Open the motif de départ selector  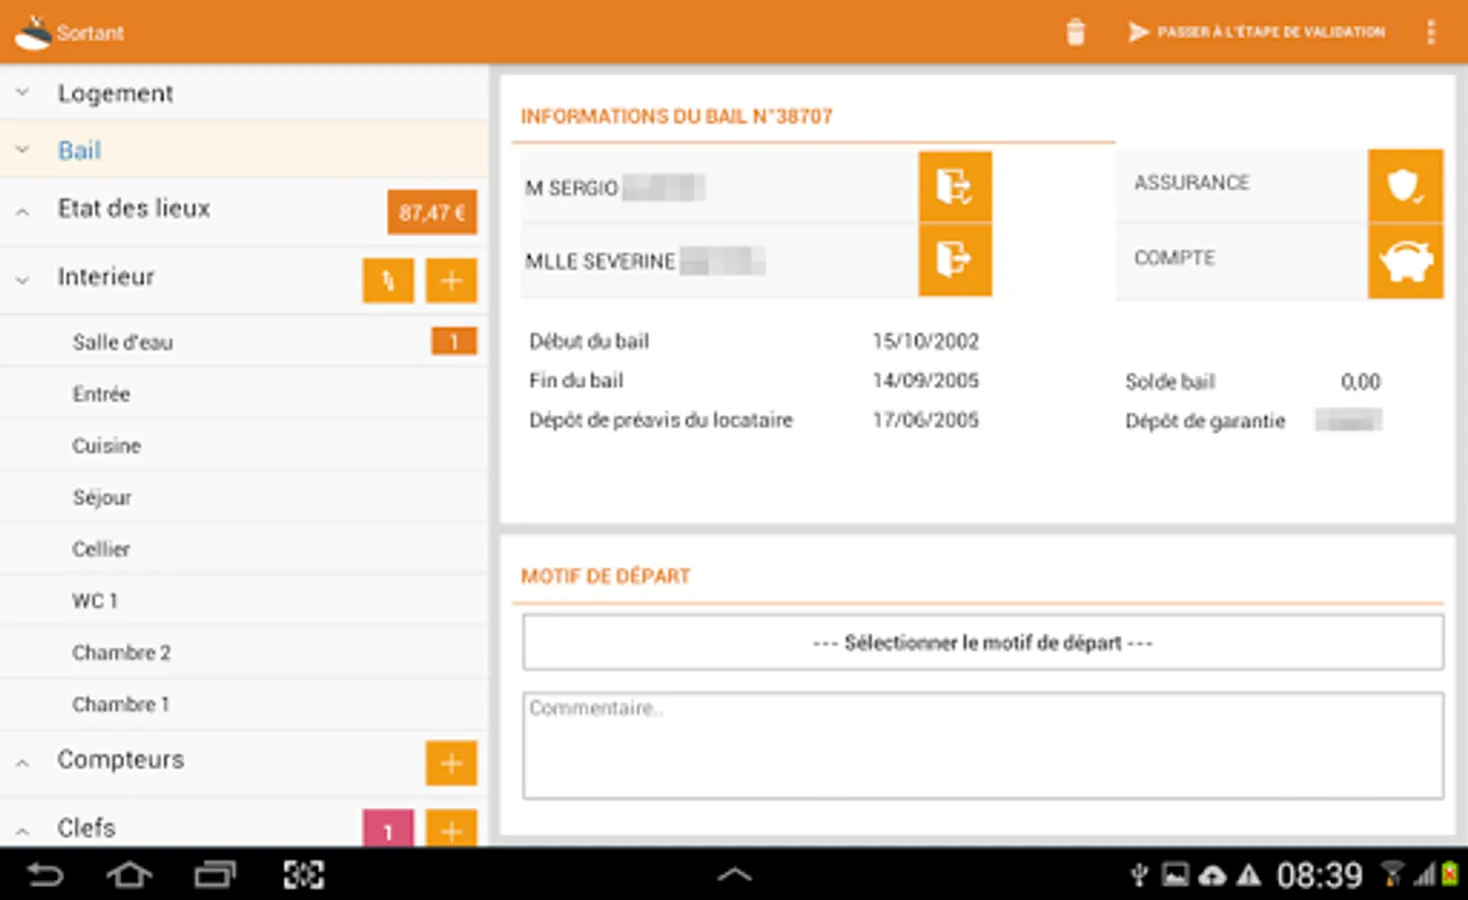(x=981, y=642)
